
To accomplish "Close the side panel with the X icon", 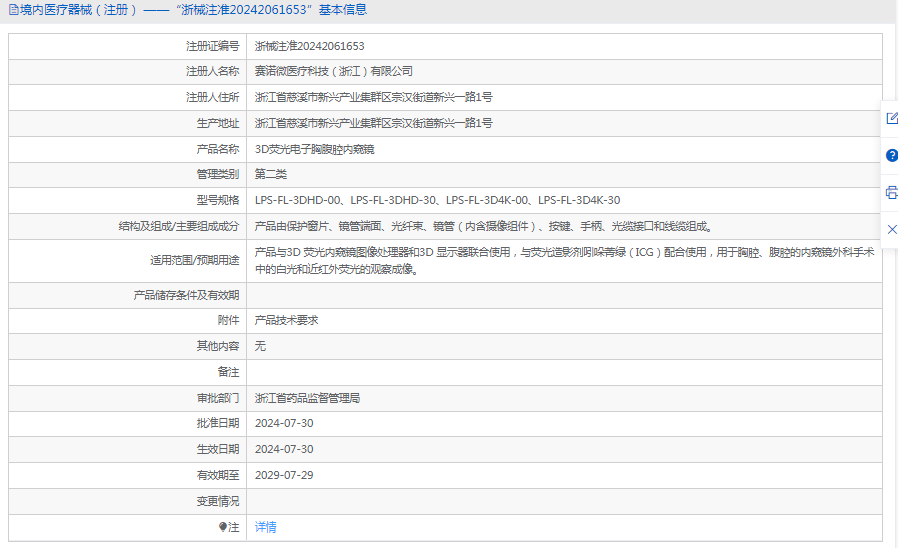I will 892,230.
